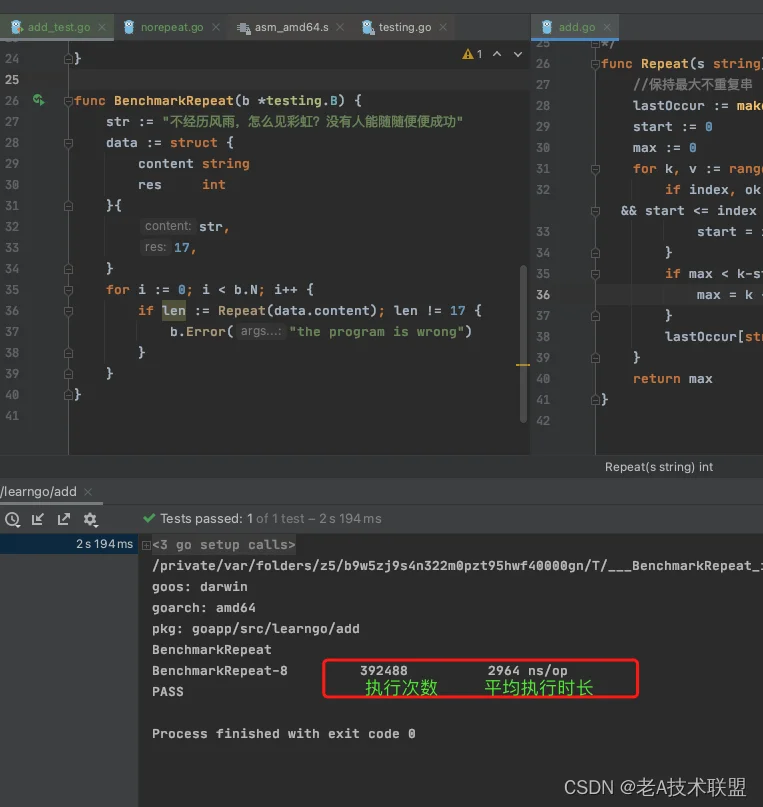Click the run benchmark gutter icon at line 26
The image size is (763, 807).
39,100
